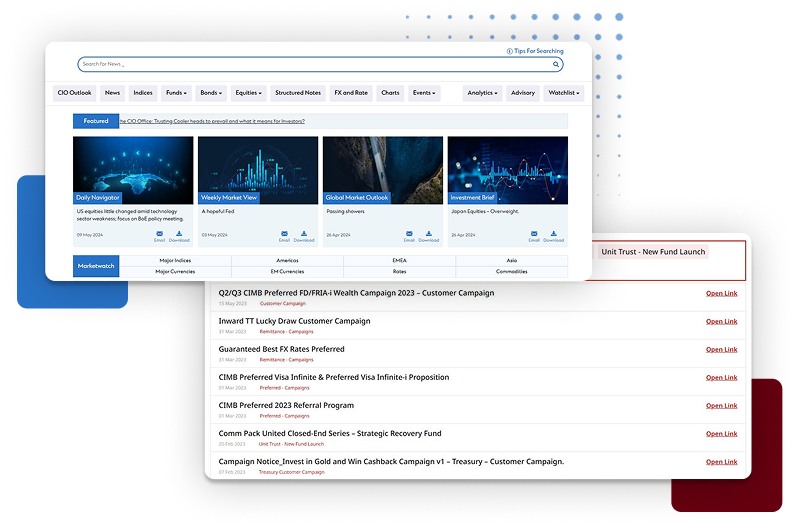Open Link for Comm Pack United Closed-End Series

point(721,434)
